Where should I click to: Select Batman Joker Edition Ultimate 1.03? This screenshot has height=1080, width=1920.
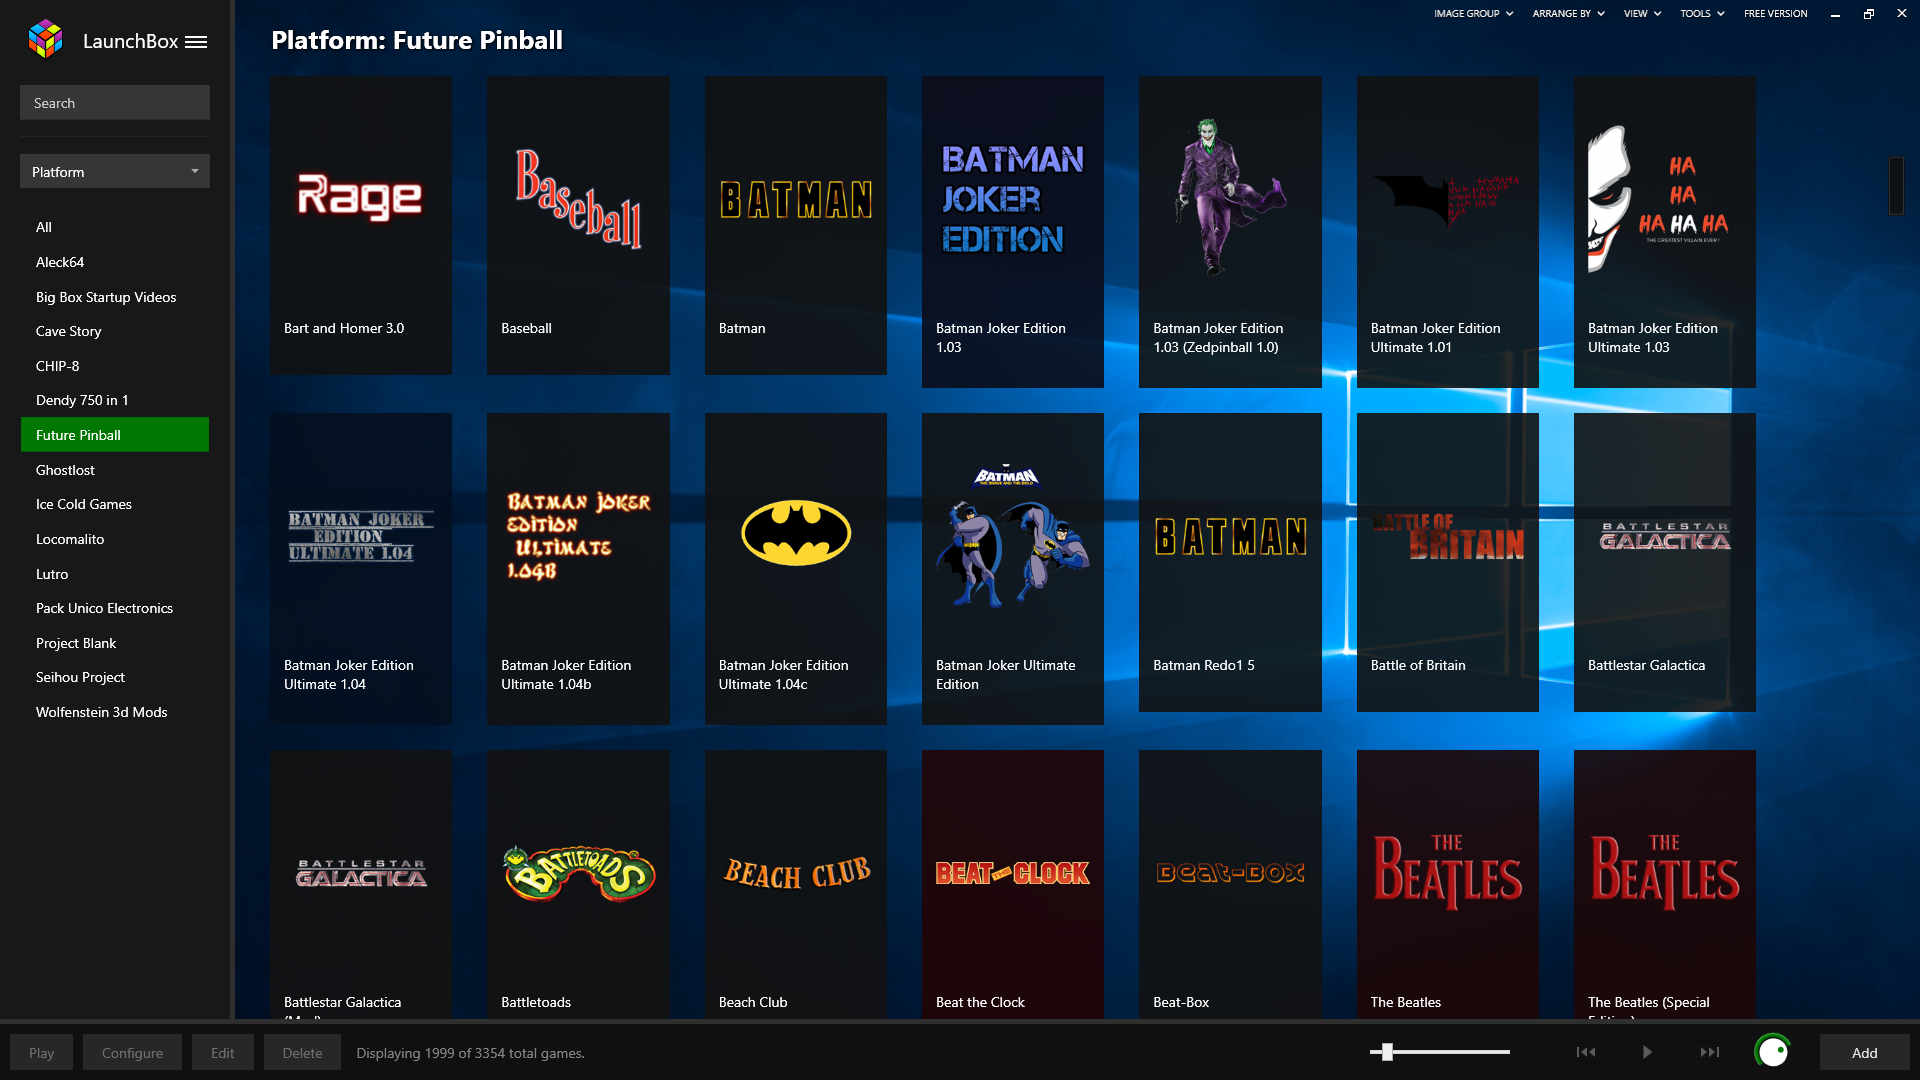(x=1664, y=232)
